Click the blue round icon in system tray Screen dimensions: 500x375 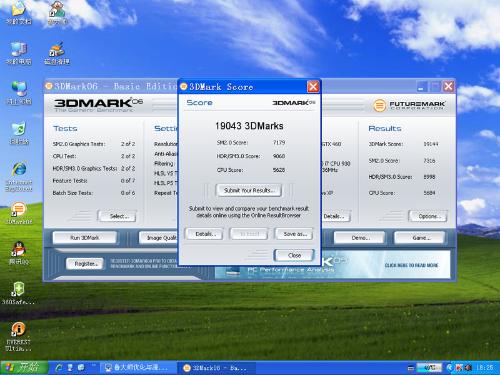(x=450, y=368)
